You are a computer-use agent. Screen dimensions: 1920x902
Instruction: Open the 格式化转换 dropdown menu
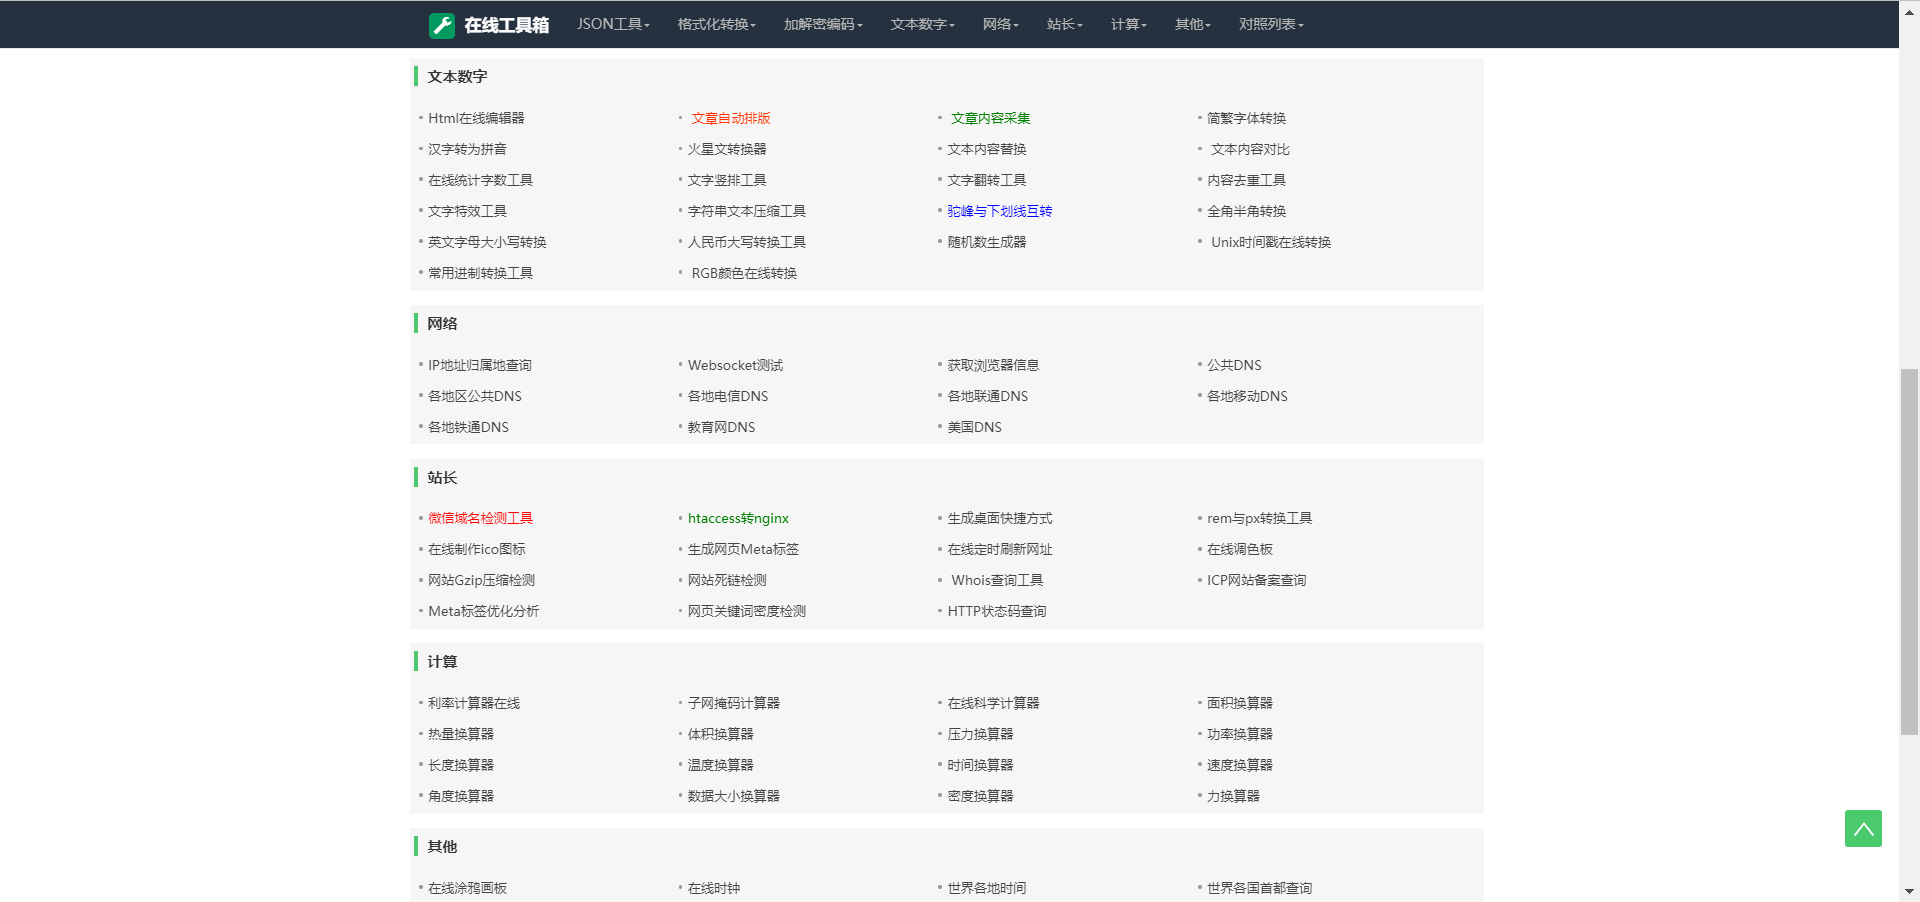(x=716, y=24)
